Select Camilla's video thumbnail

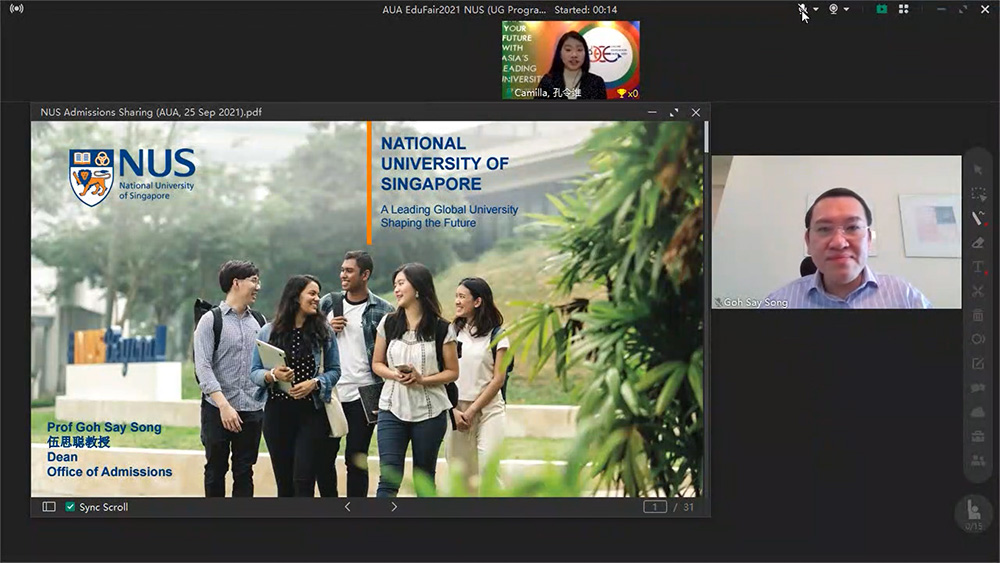(x=571, y=60)
